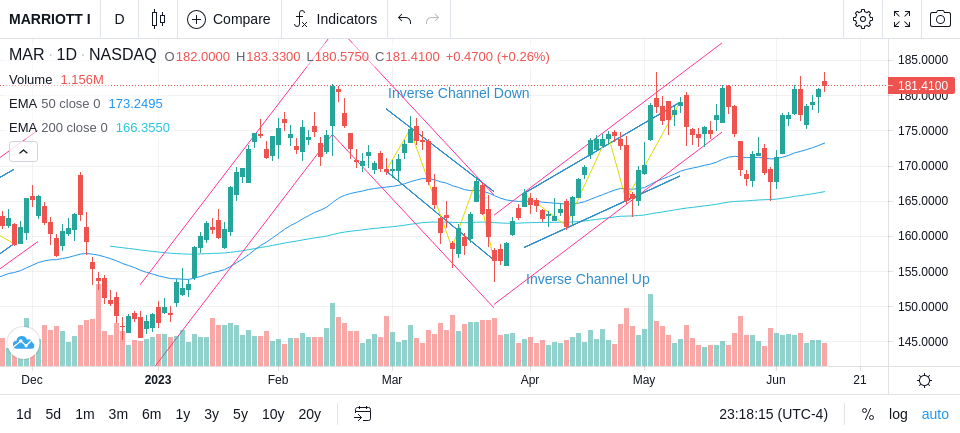This screenshot has width=960, height=433.
Task: Click the May label on time axis
Action: click(x=644, y=380)
